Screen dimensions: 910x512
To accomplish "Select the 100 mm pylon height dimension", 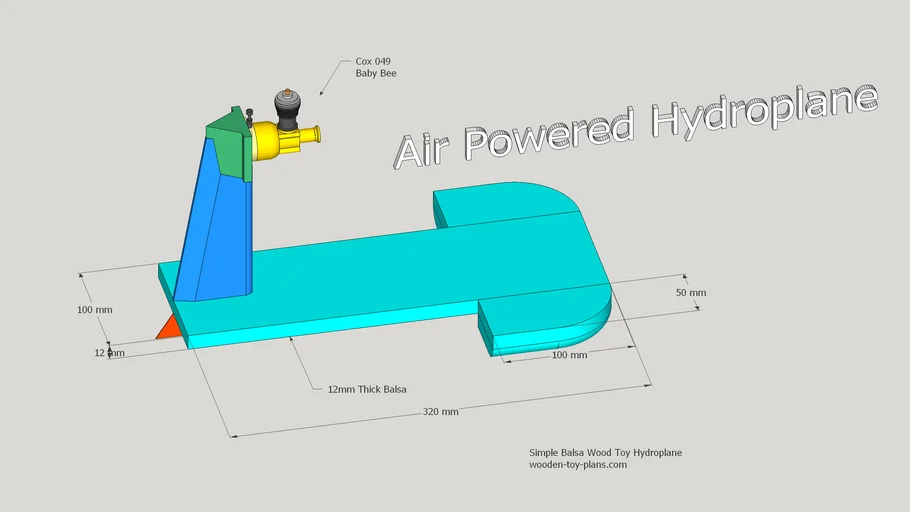I will [x=94, y=310].
